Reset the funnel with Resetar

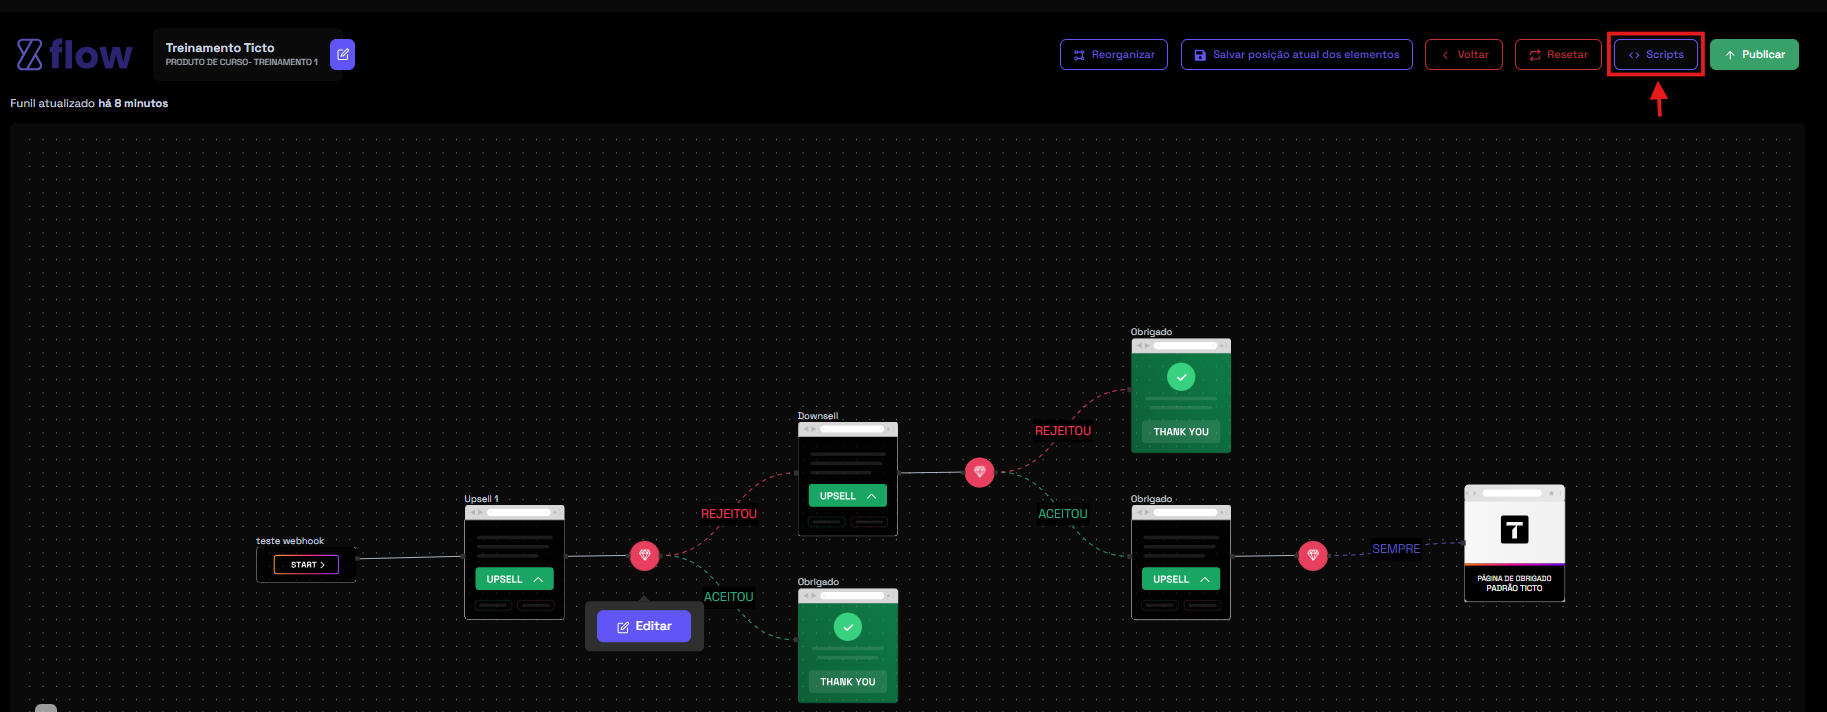click(x=1557, y=55)
